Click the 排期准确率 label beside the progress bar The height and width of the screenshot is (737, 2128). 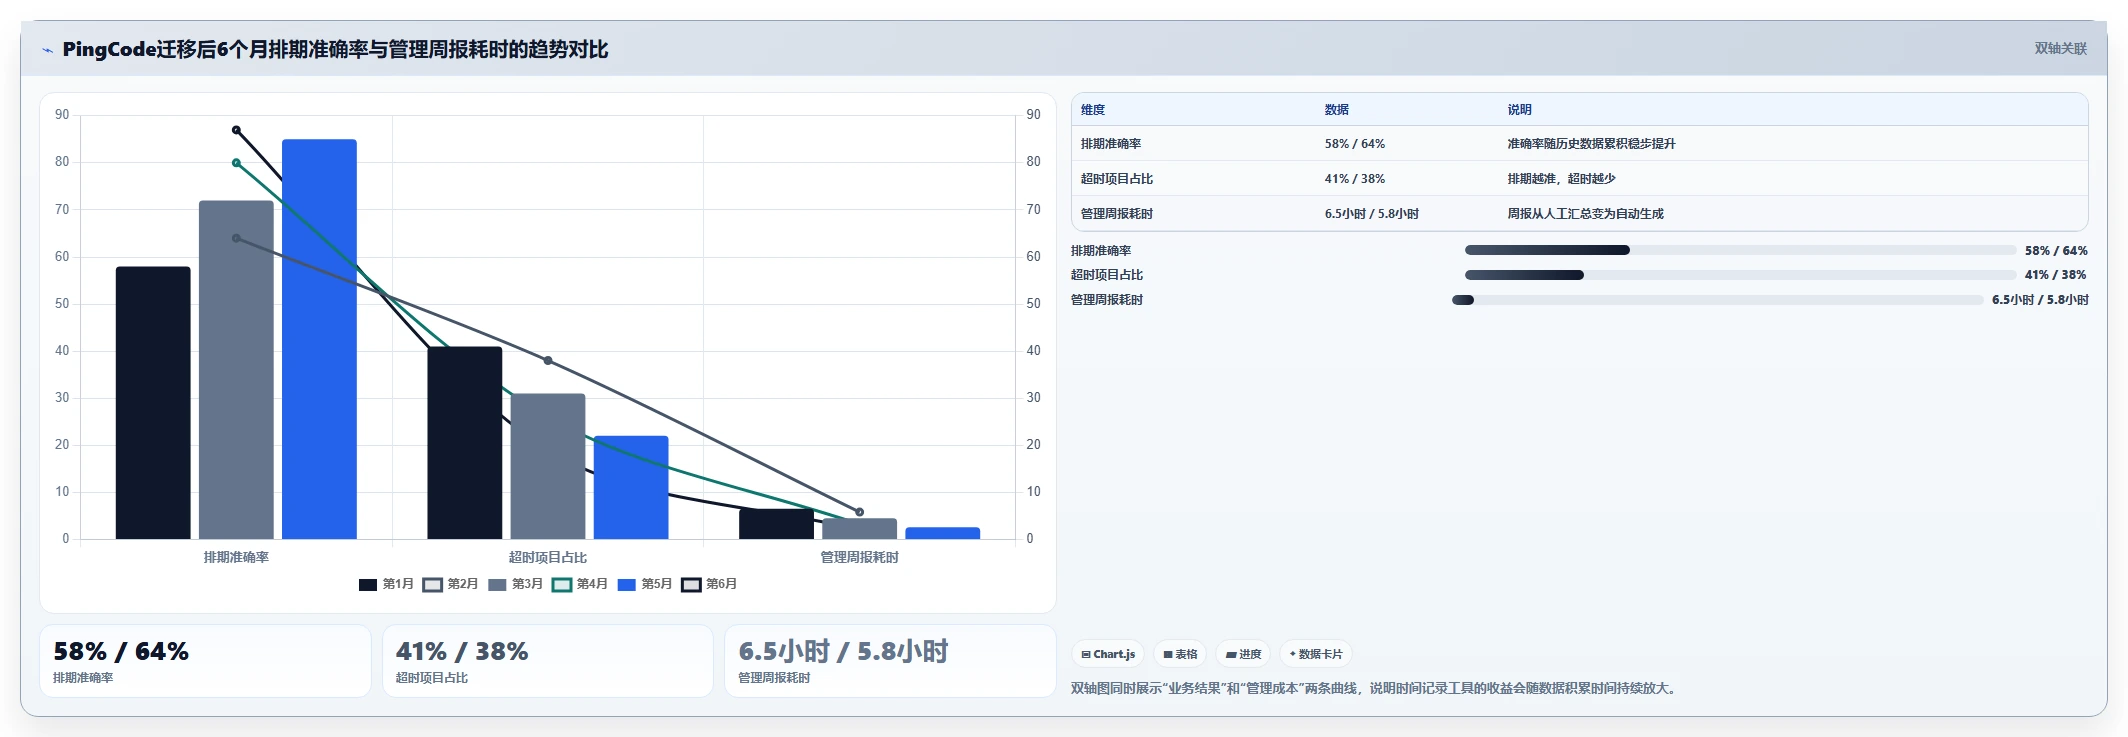point(1101,251)
